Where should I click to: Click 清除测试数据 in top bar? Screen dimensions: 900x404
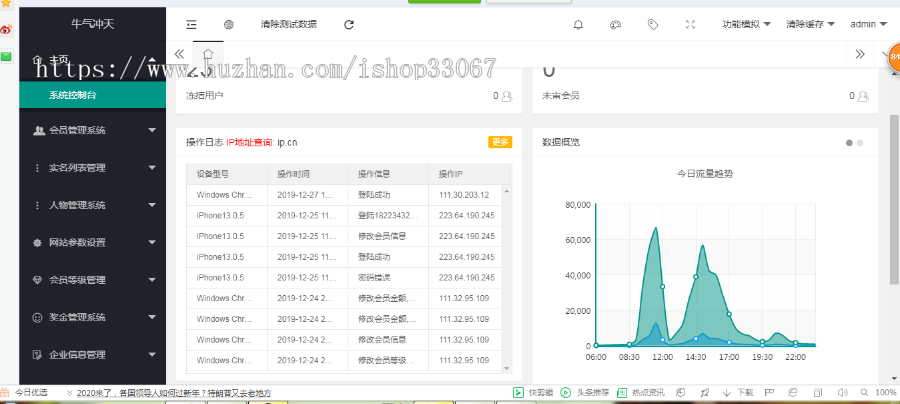(289, 24)
